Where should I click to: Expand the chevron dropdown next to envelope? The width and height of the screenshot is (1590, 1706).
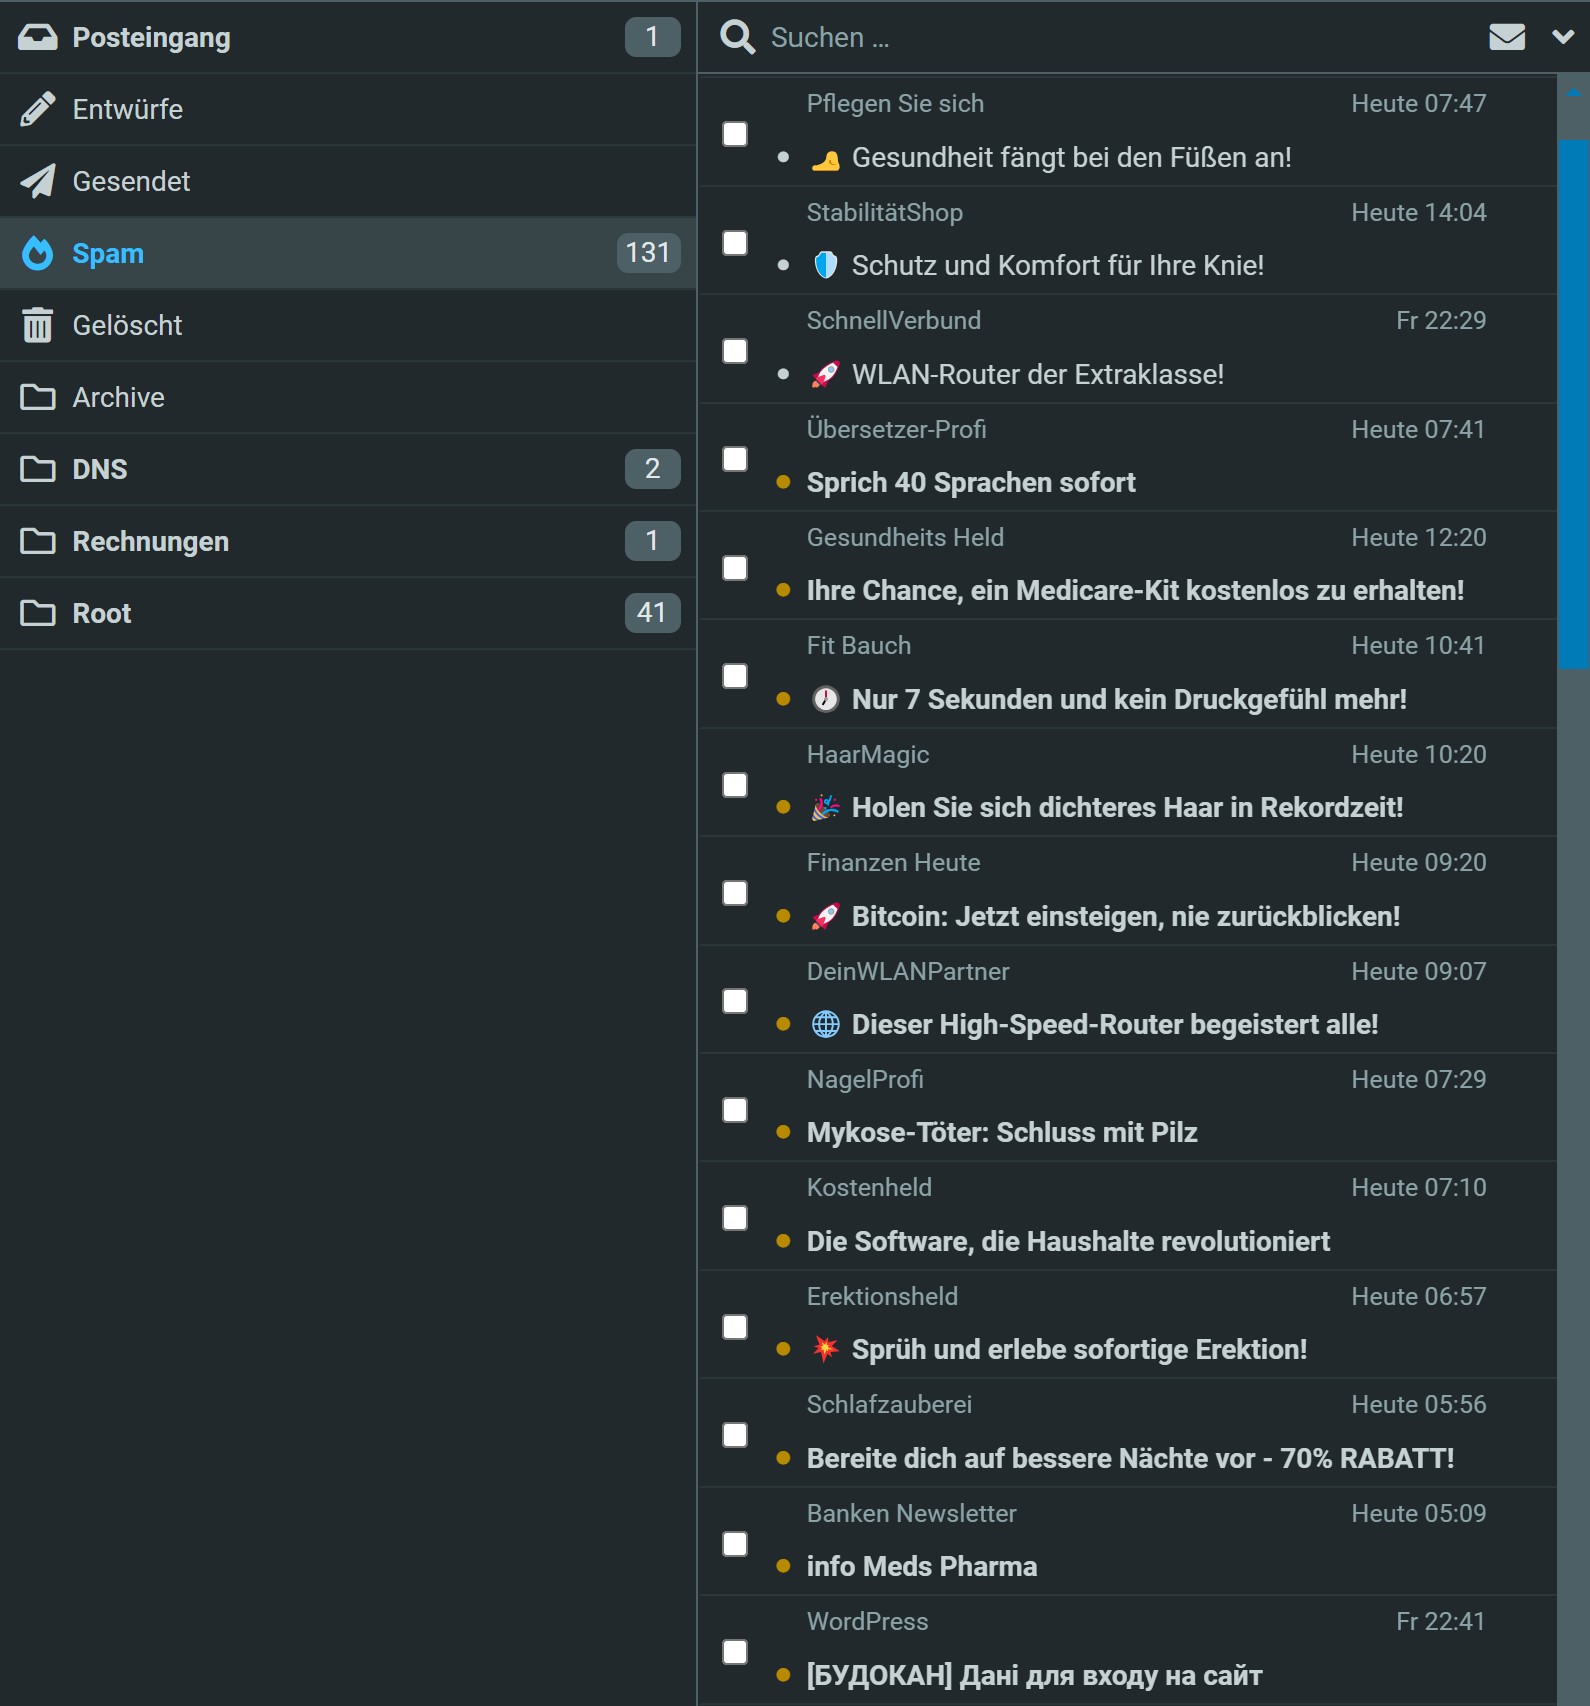pos(1562,37)
